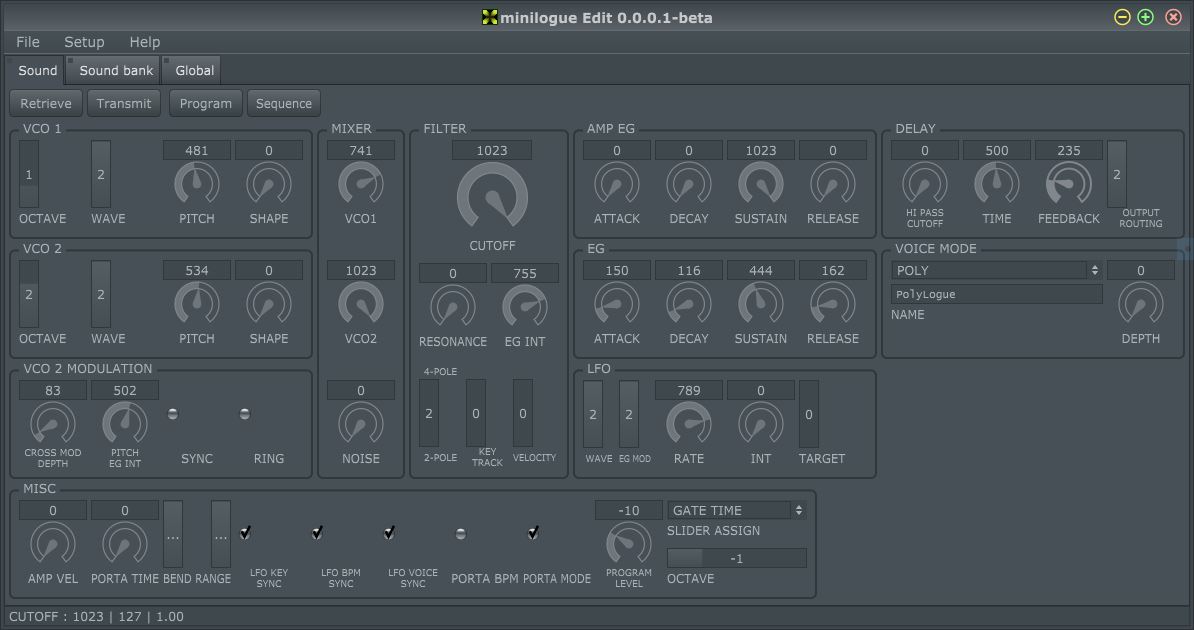Image resolution: width=1194 pixels, height=630 pixels.
Task: Click the LFO TARGET slider
Action: tap(809, 414)
